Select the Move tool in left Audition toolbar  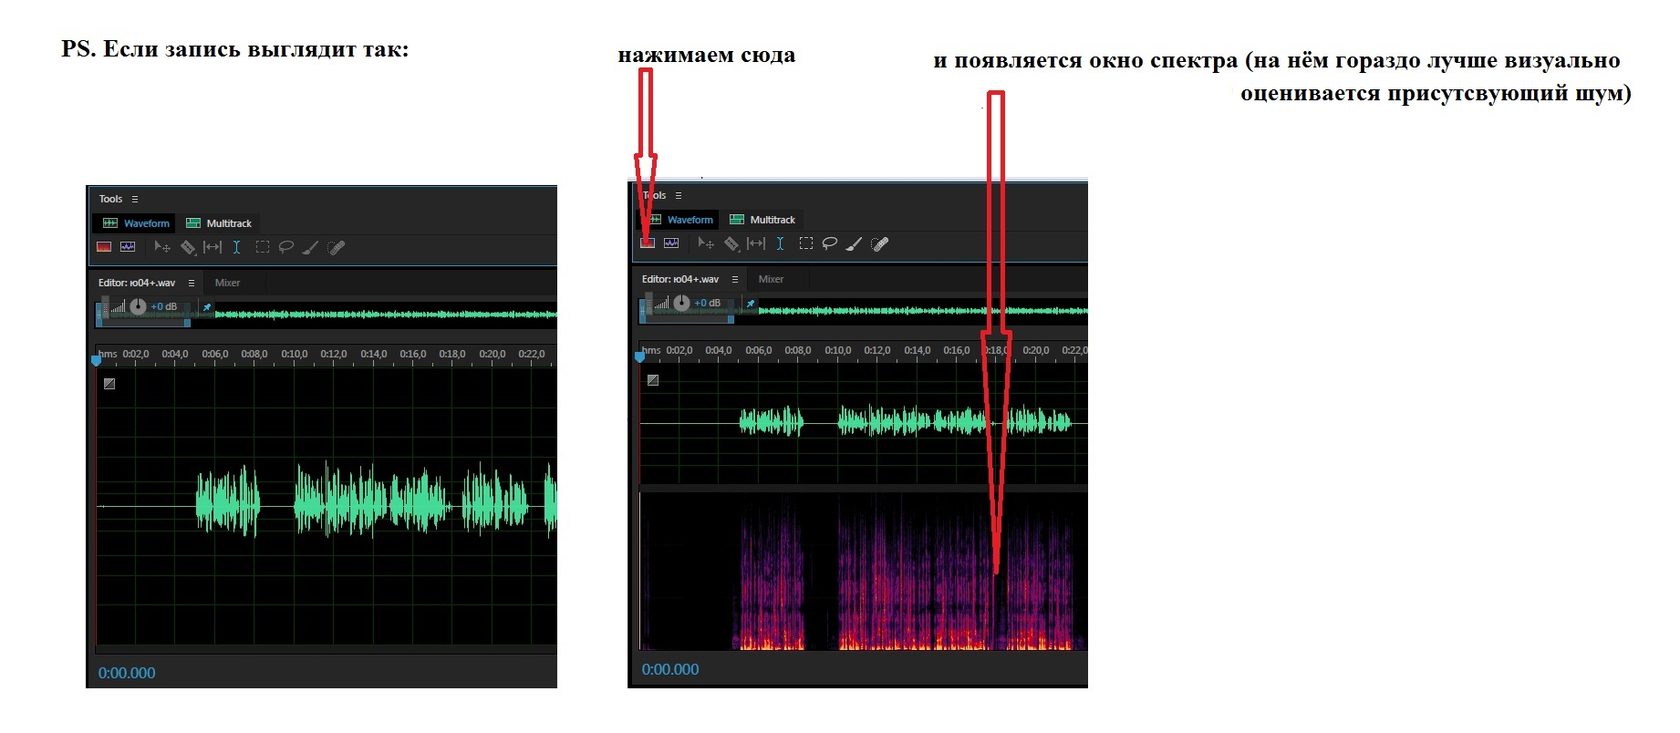162,247
